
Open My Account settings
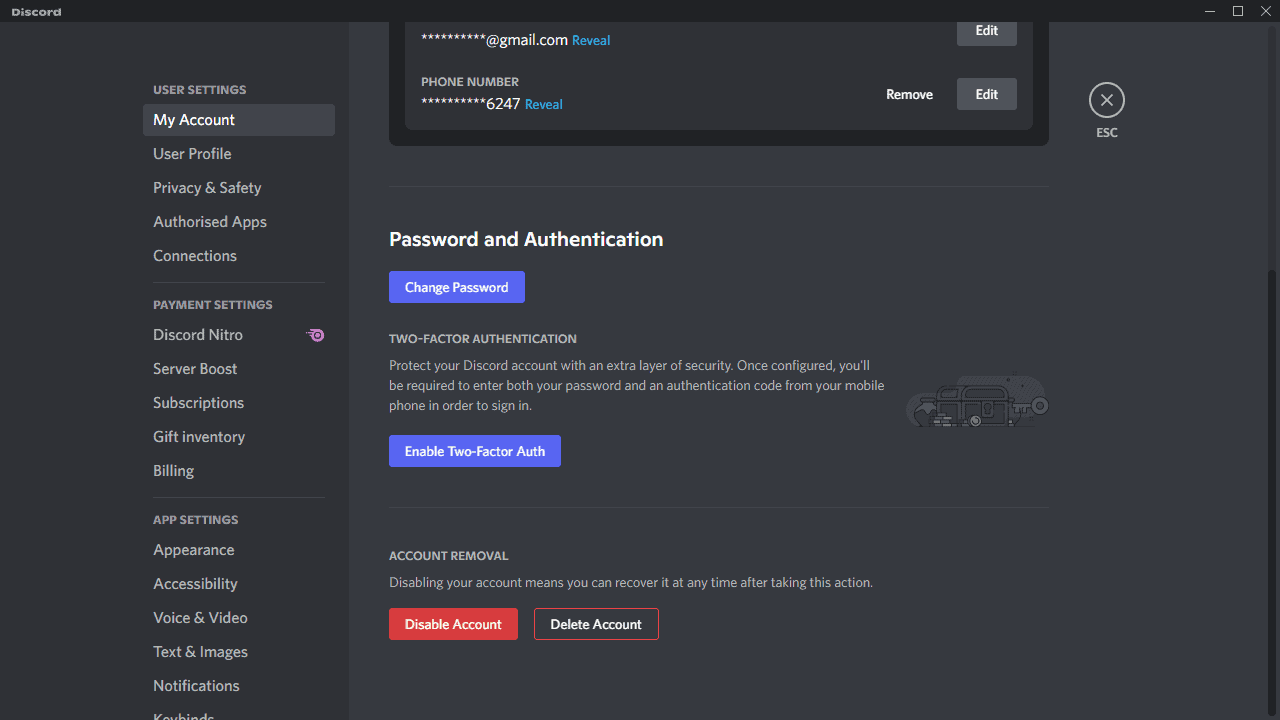[238, 120]
